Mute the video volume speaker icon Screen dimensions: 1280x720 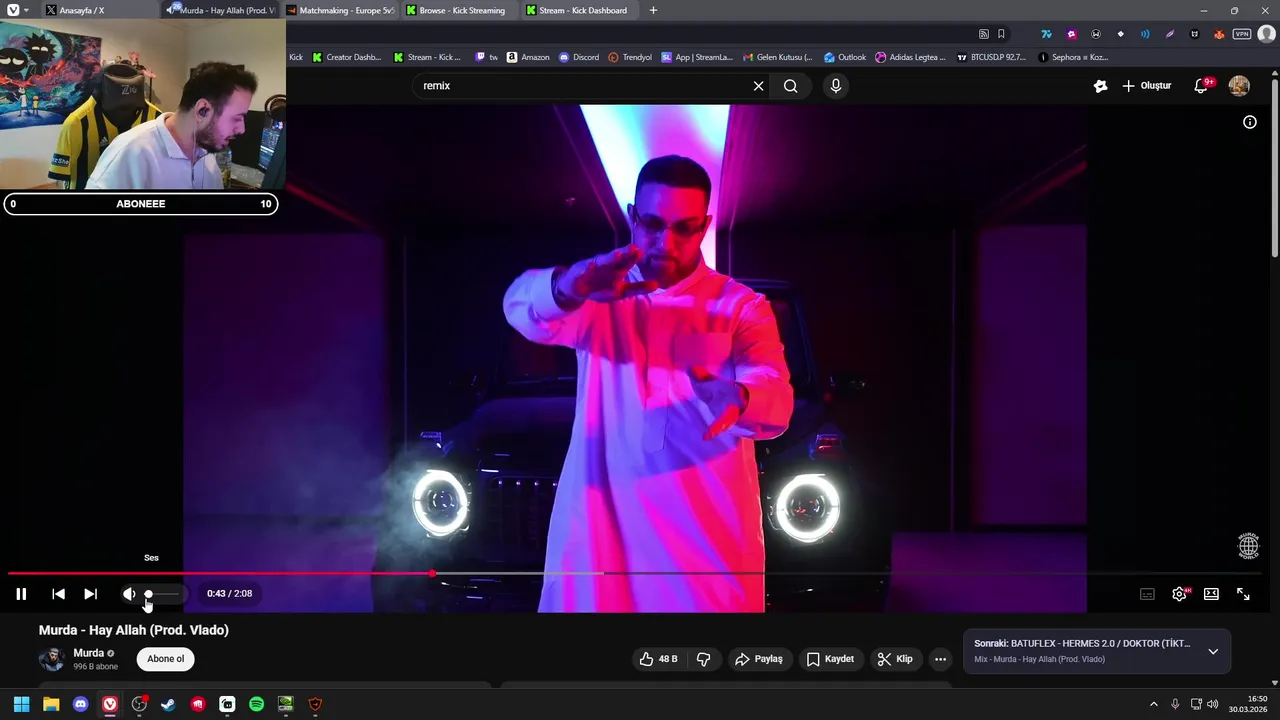pos(129,594)
